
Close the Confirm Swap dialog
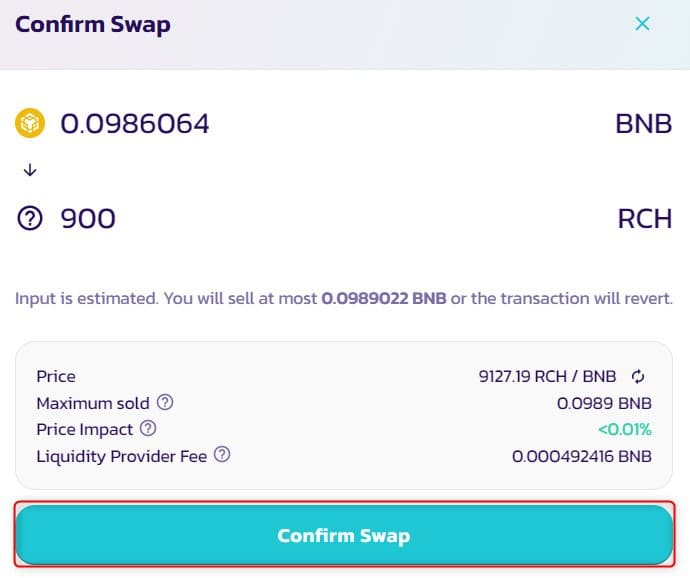[642, 24]
